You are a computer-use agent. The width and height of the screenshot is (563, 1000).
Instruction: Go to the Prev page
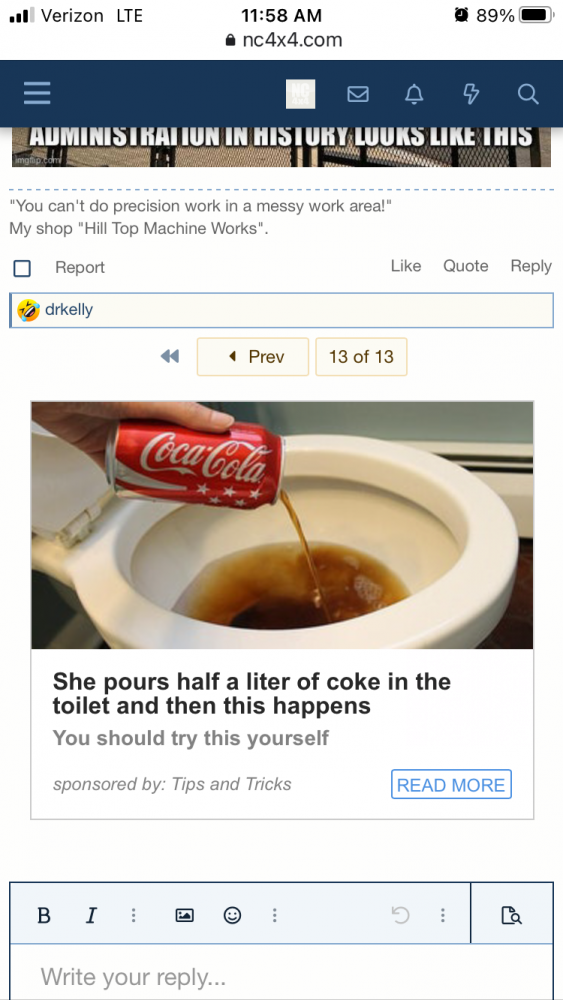click(253, 357)
